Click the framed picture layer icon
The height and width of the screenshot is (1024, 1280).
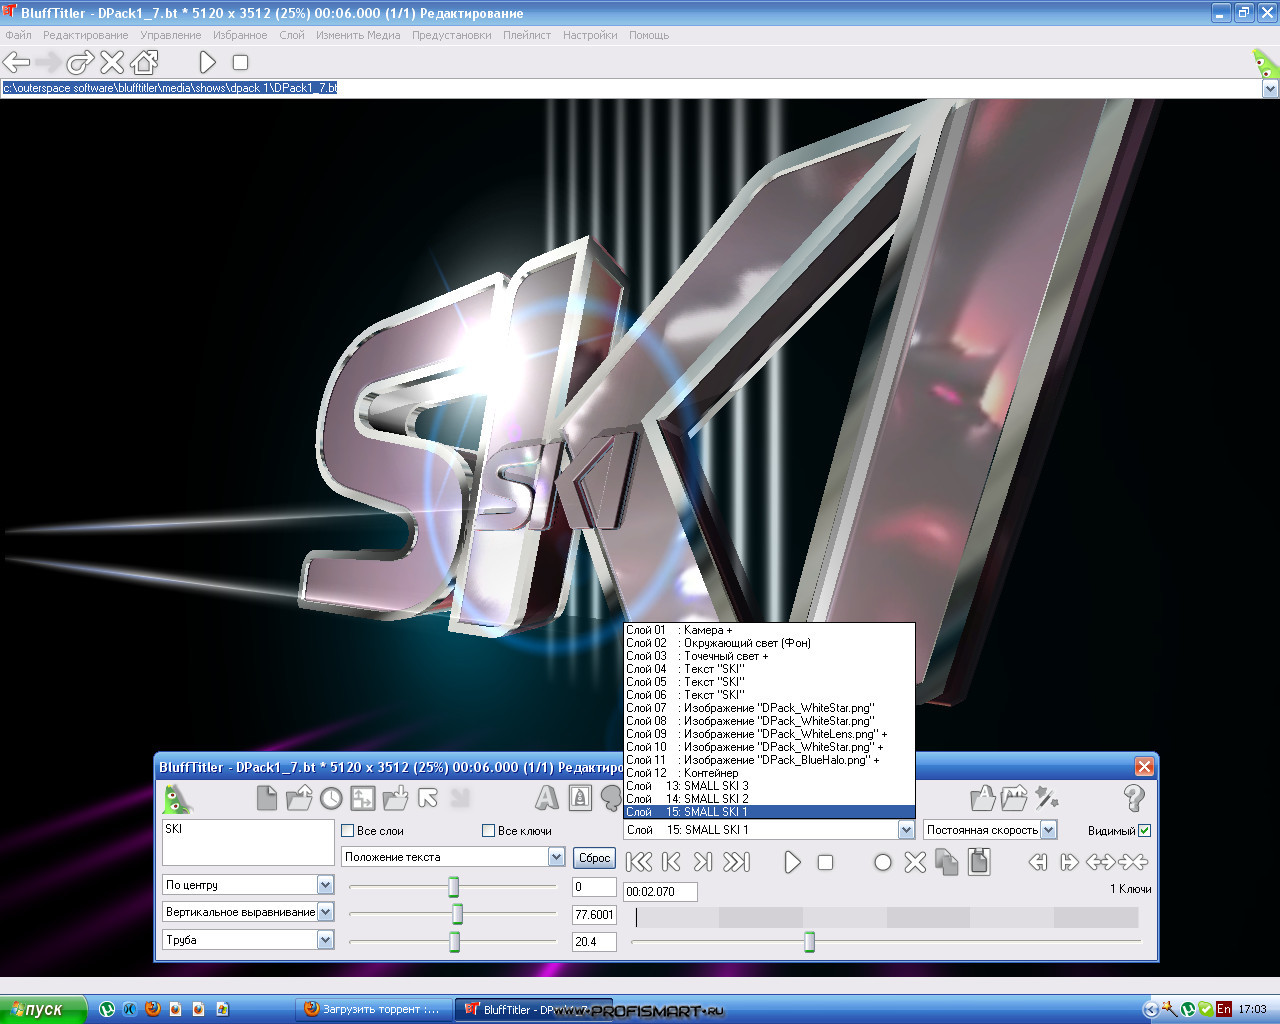[579, 797]
